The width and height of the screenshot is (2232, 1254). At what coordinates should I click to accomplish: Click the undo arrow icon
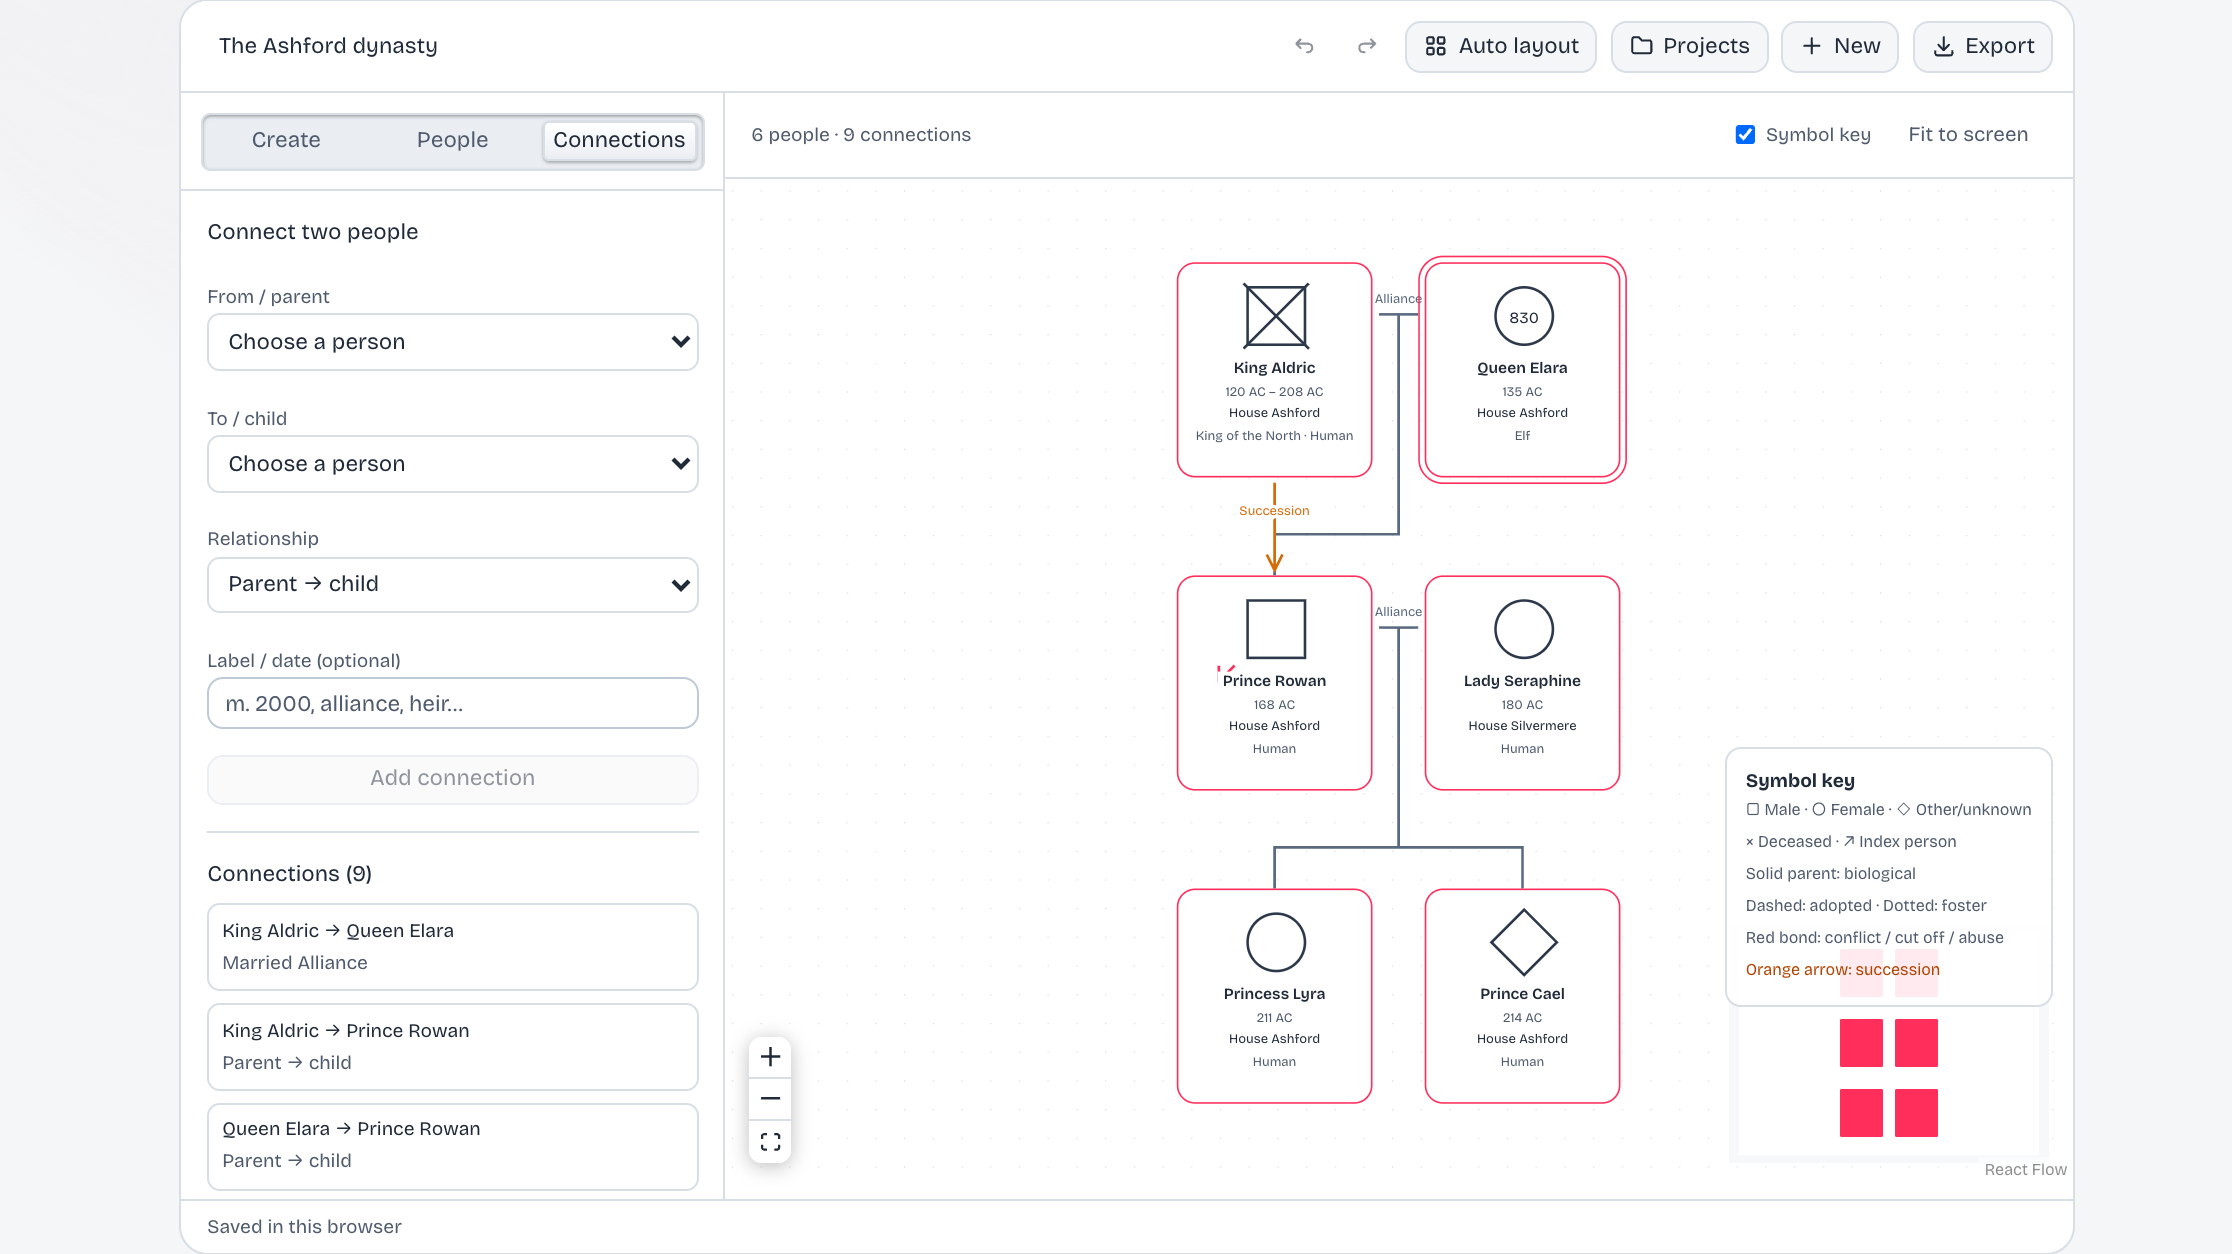(x=1304, y=46)
